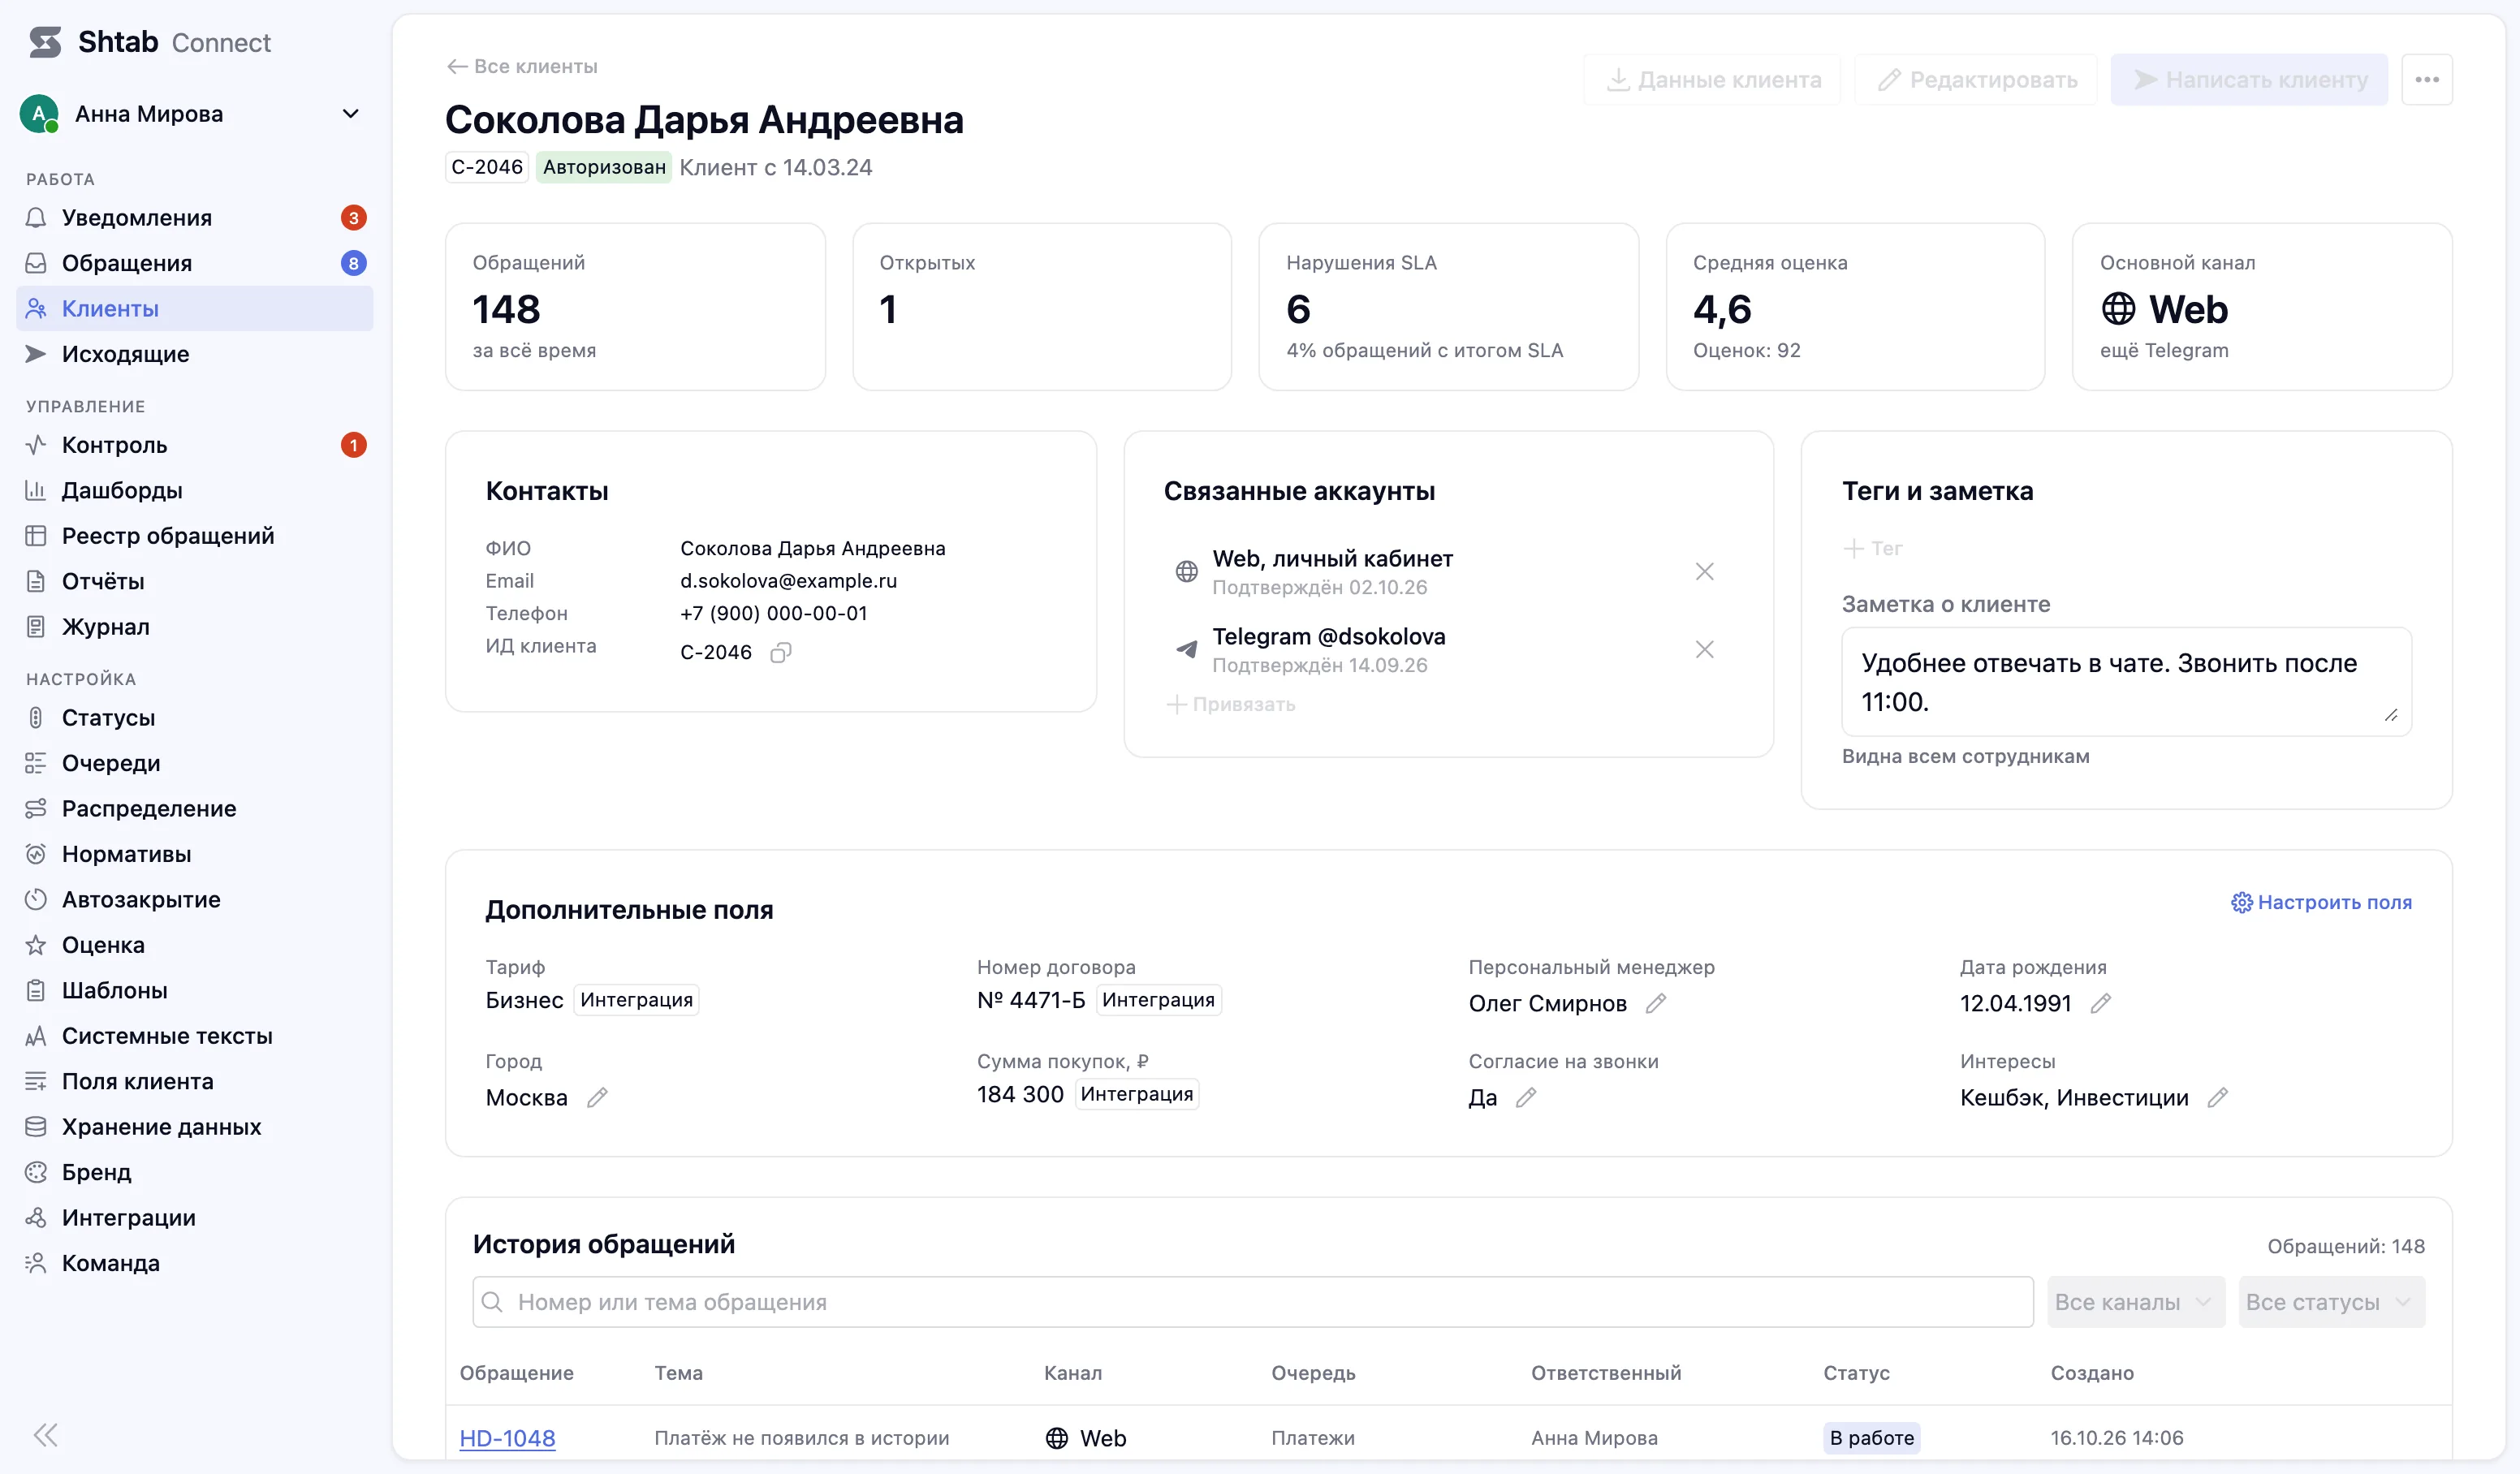Go to Обращения section
Viewport: 2520px width, 1474px height.
click(x=195, y=263)
